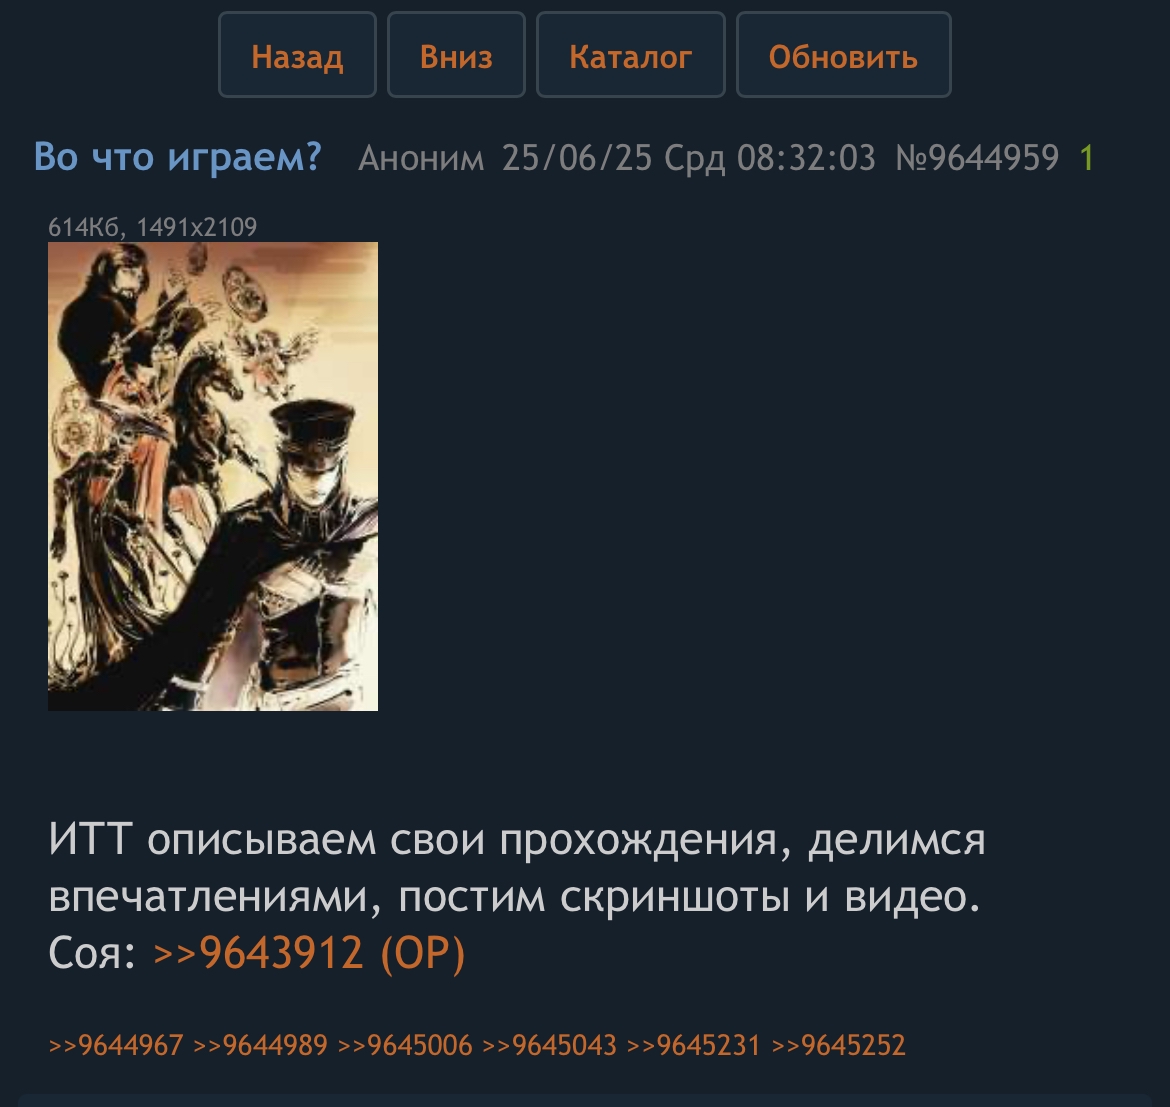Screen dimensions: 1170x1107
Task: Click the post text starting with ИТТ
Action: pos(516,868)
